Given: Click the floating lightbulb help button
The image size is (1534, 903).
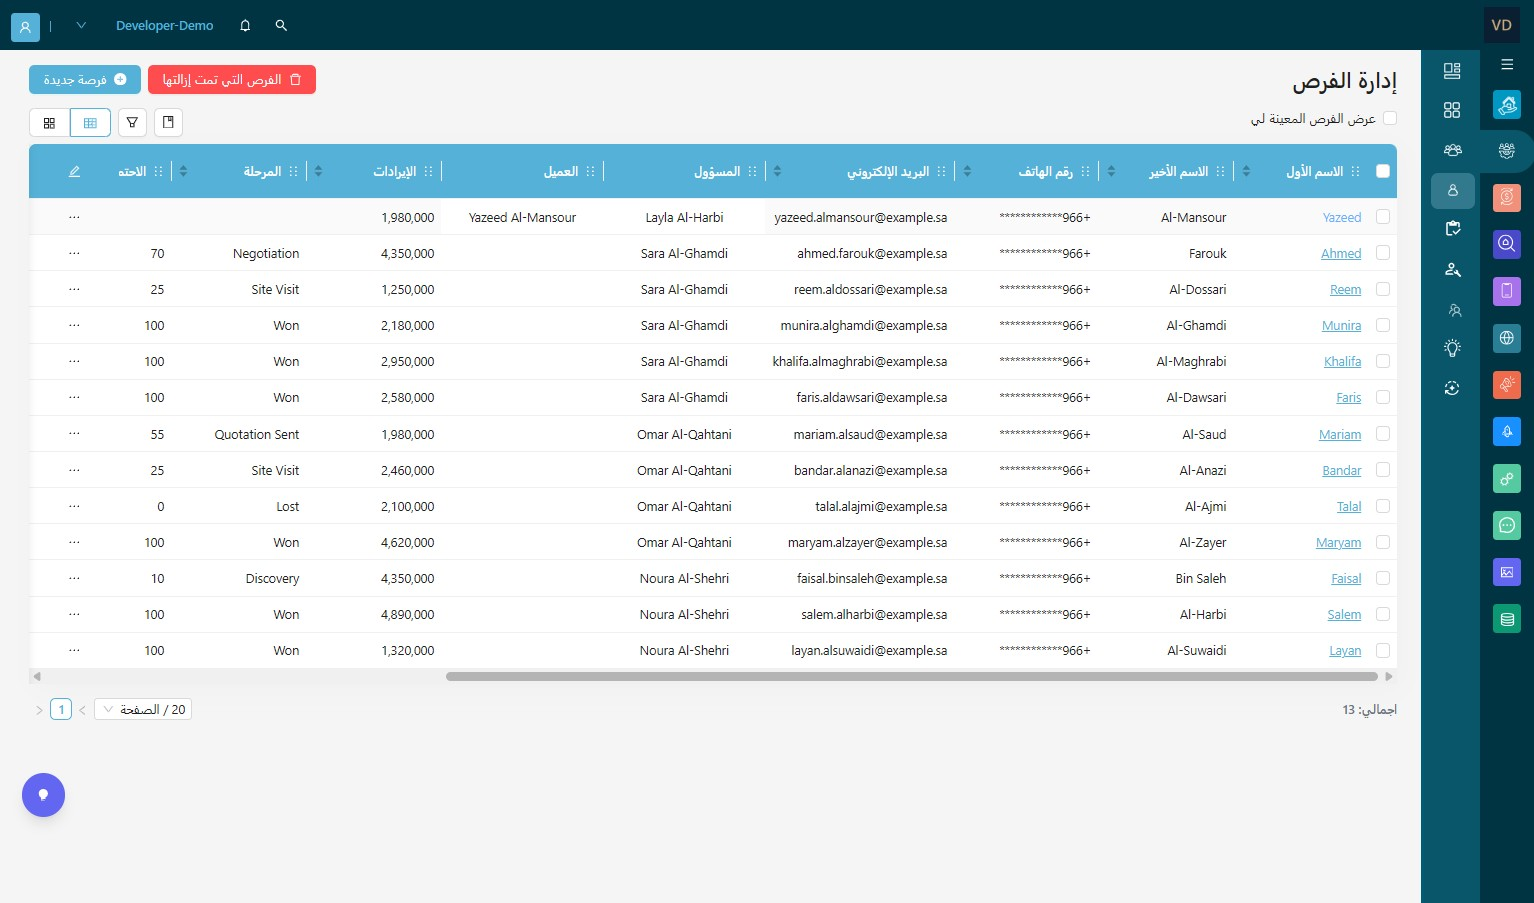Looking at the screenshot, I should [x=43, y=795].
